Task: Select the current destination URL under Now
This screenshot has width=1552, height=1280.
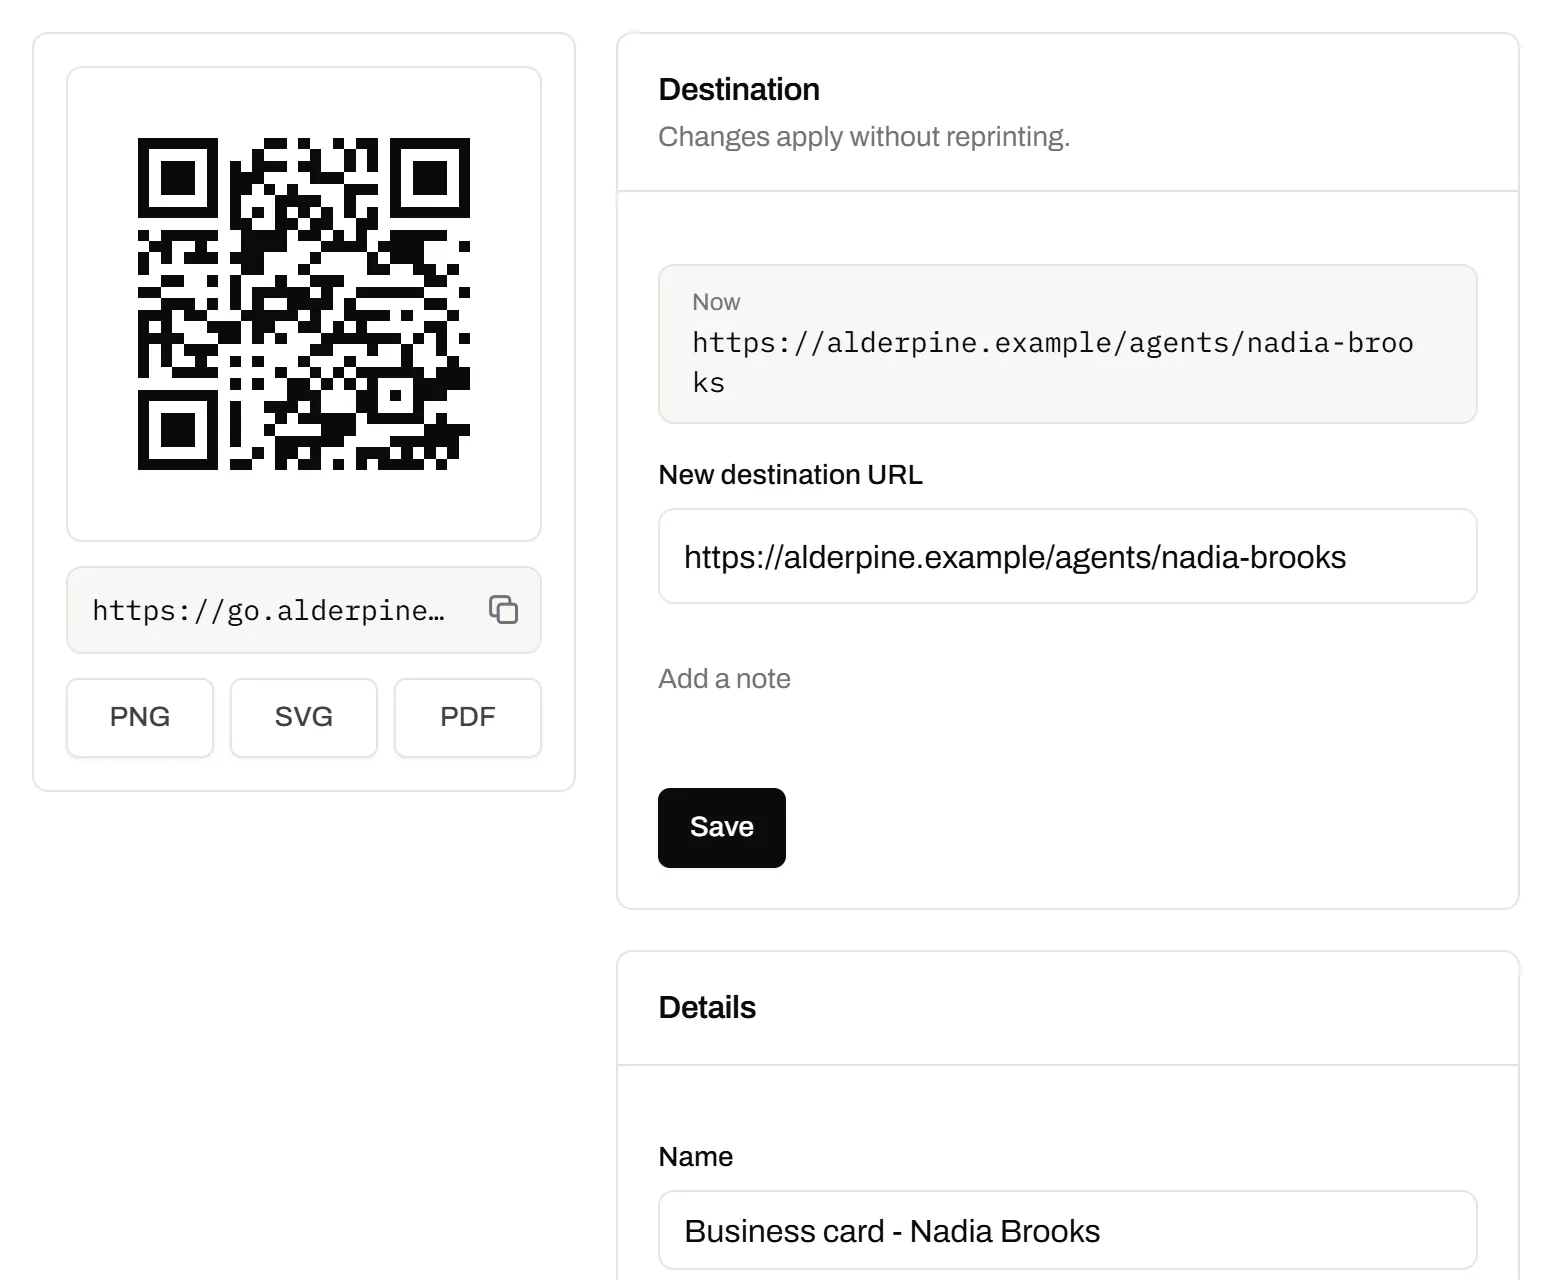Action: 1052,362
